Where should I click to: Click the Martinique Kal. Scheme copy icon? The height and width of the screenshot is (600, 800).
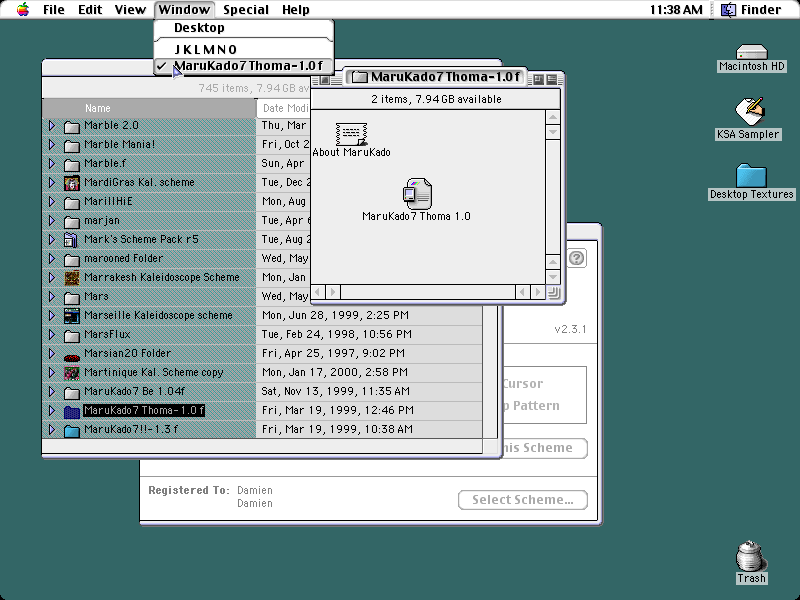pos(72,373)
